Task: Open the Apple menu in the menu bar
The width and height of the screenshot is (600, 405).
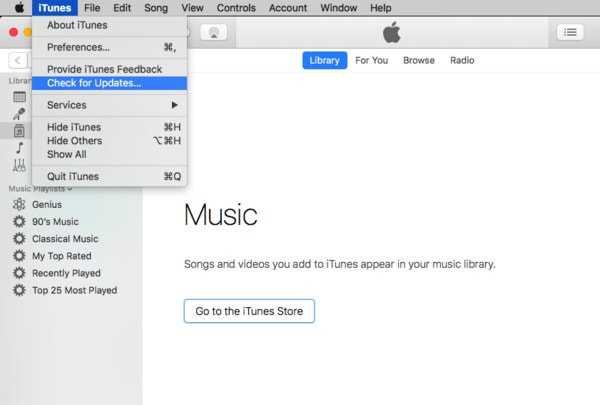Action: [19, 8]
